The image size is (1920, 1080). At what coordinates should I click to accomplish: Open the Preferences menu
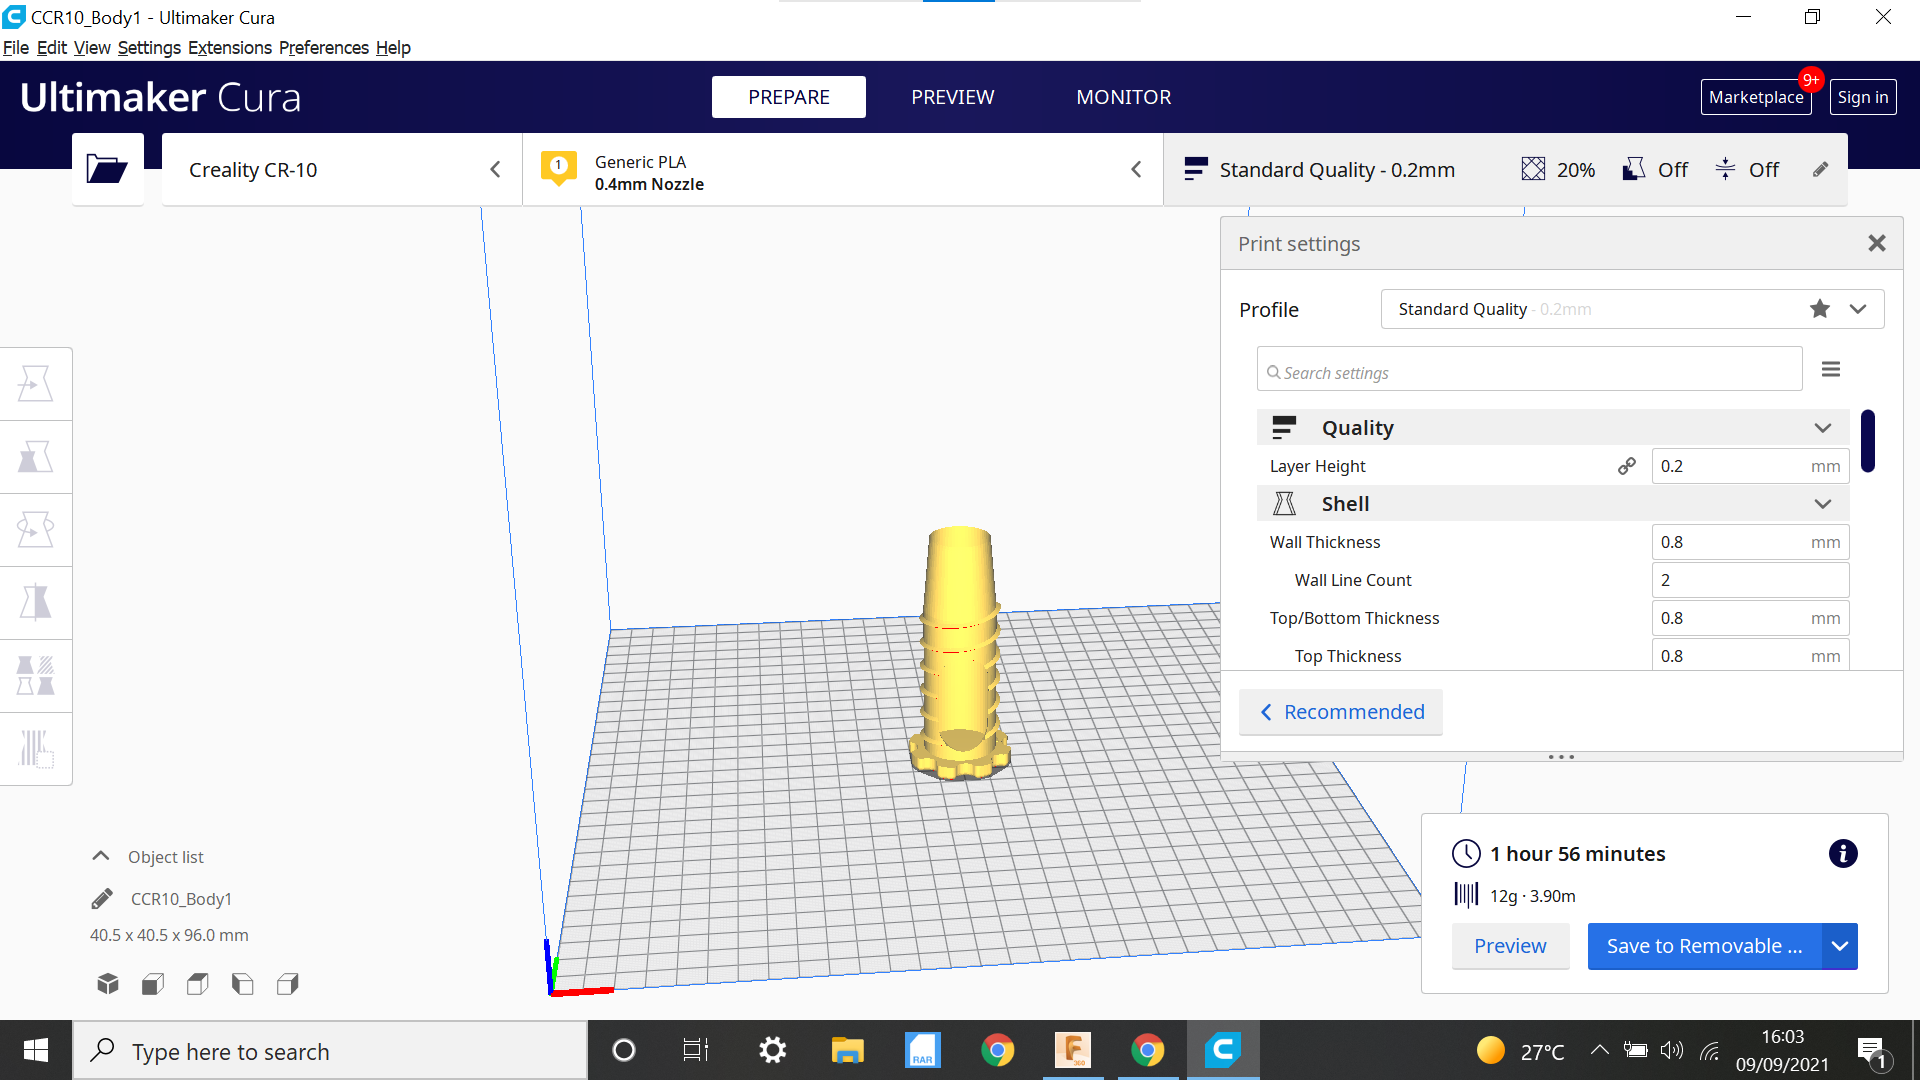tap(324, 48)
